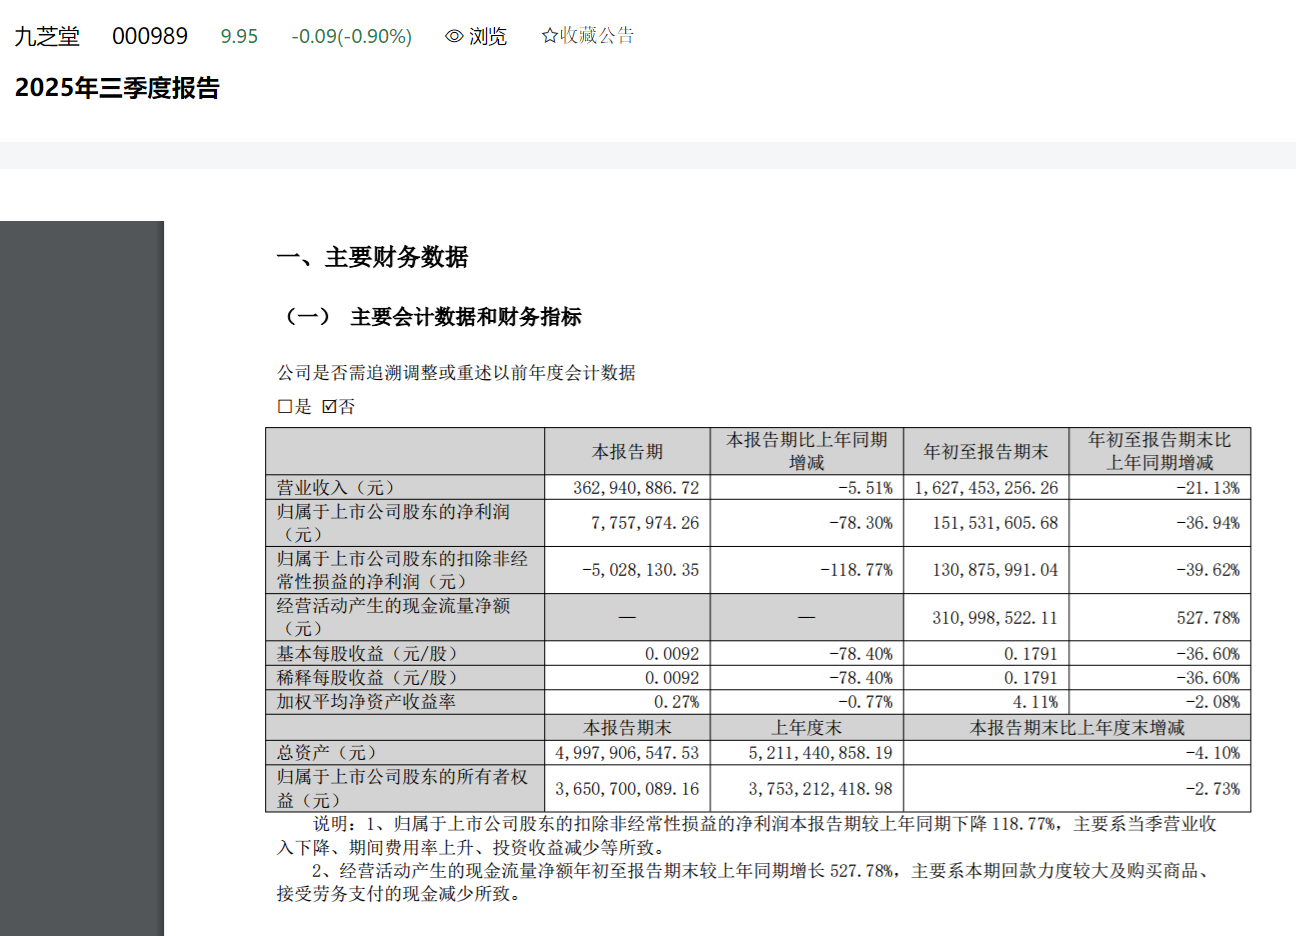Click the stock code 000989
Screen dimensions: 1296x936
tap(150, 36)
